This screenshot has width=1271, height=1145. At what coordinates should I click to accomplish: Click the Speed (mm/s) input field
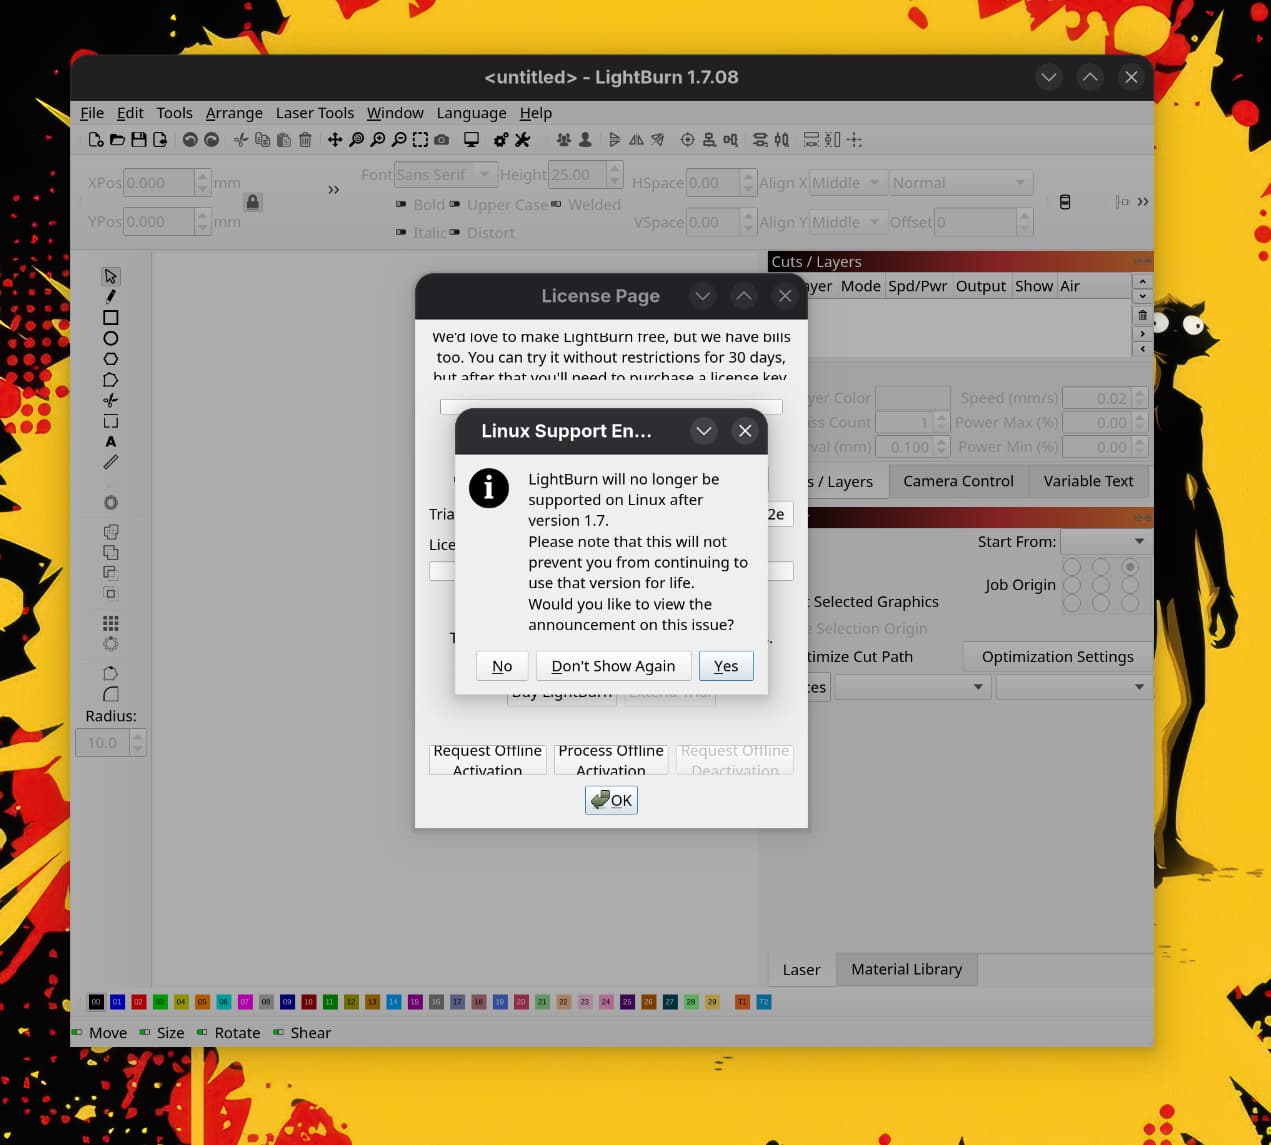pos(1098,398)
